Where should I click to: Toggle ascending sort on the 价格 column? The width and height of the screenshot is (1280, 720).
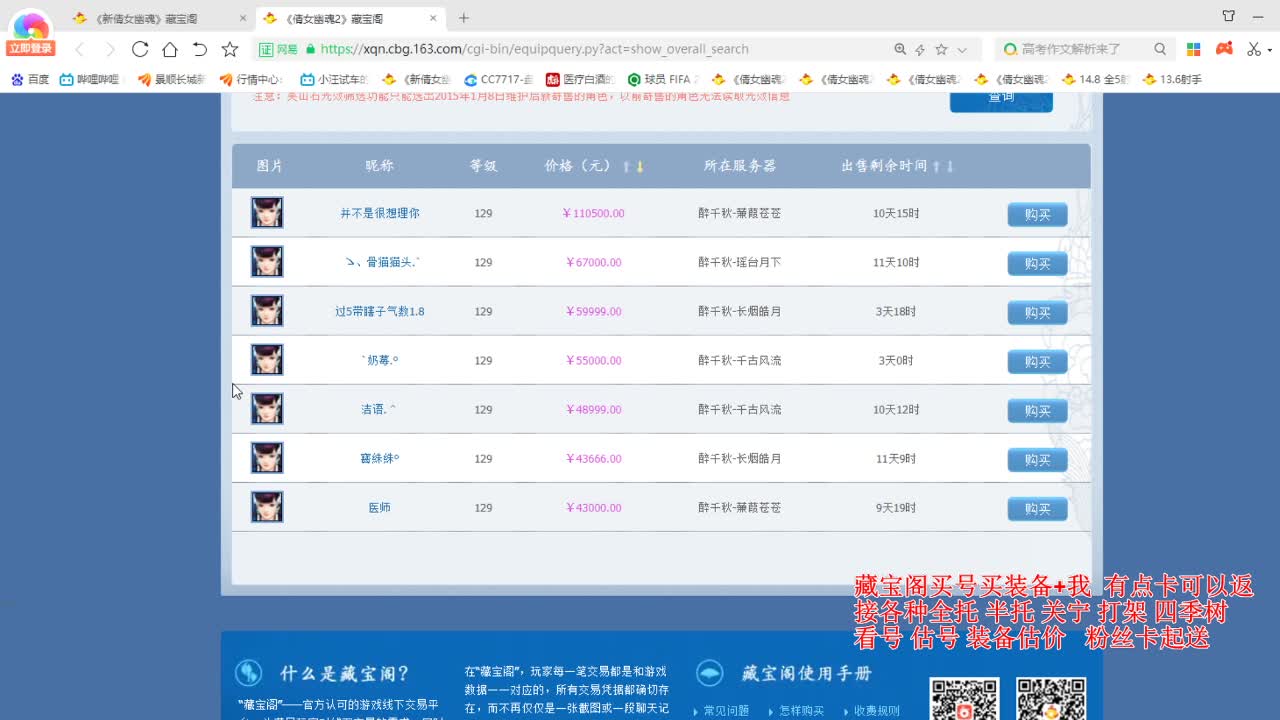tap(626, 168)
